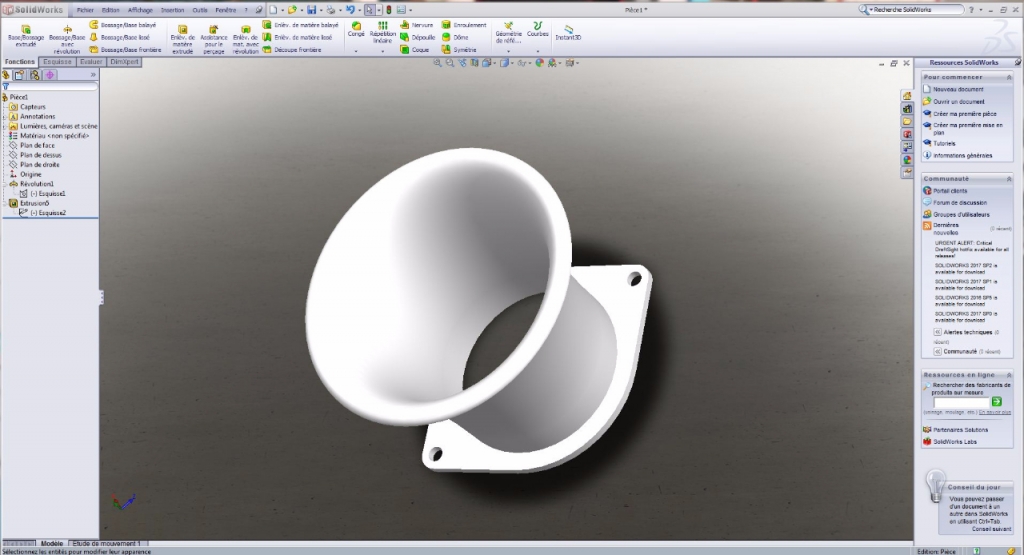Select the Enroulement wrap tool

click(464, 25)
